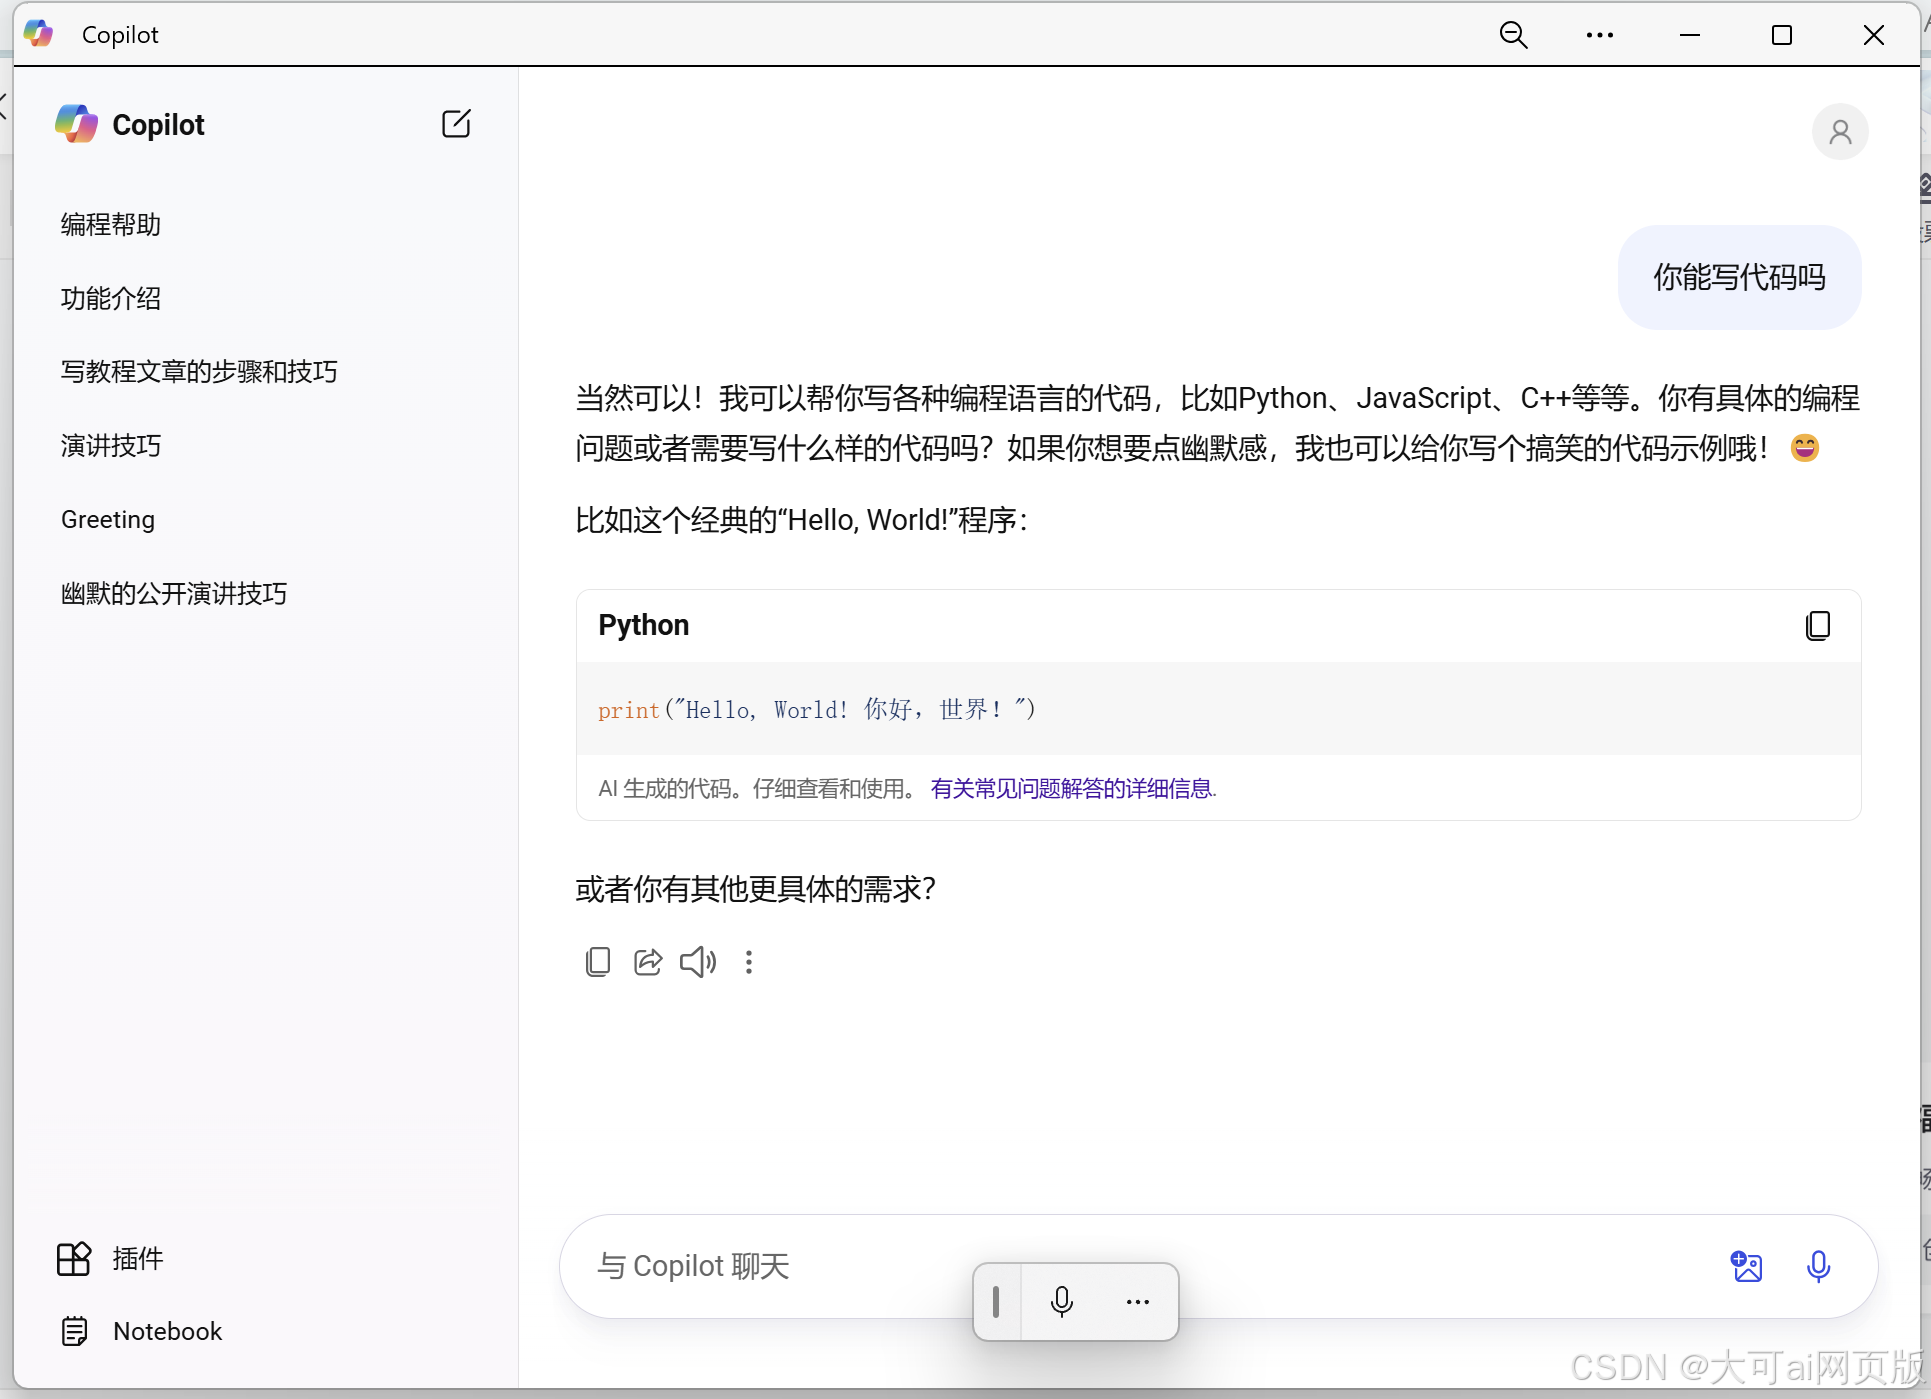Open floating toolbar more options

pyautogui.click(x=1138, y=1301)
